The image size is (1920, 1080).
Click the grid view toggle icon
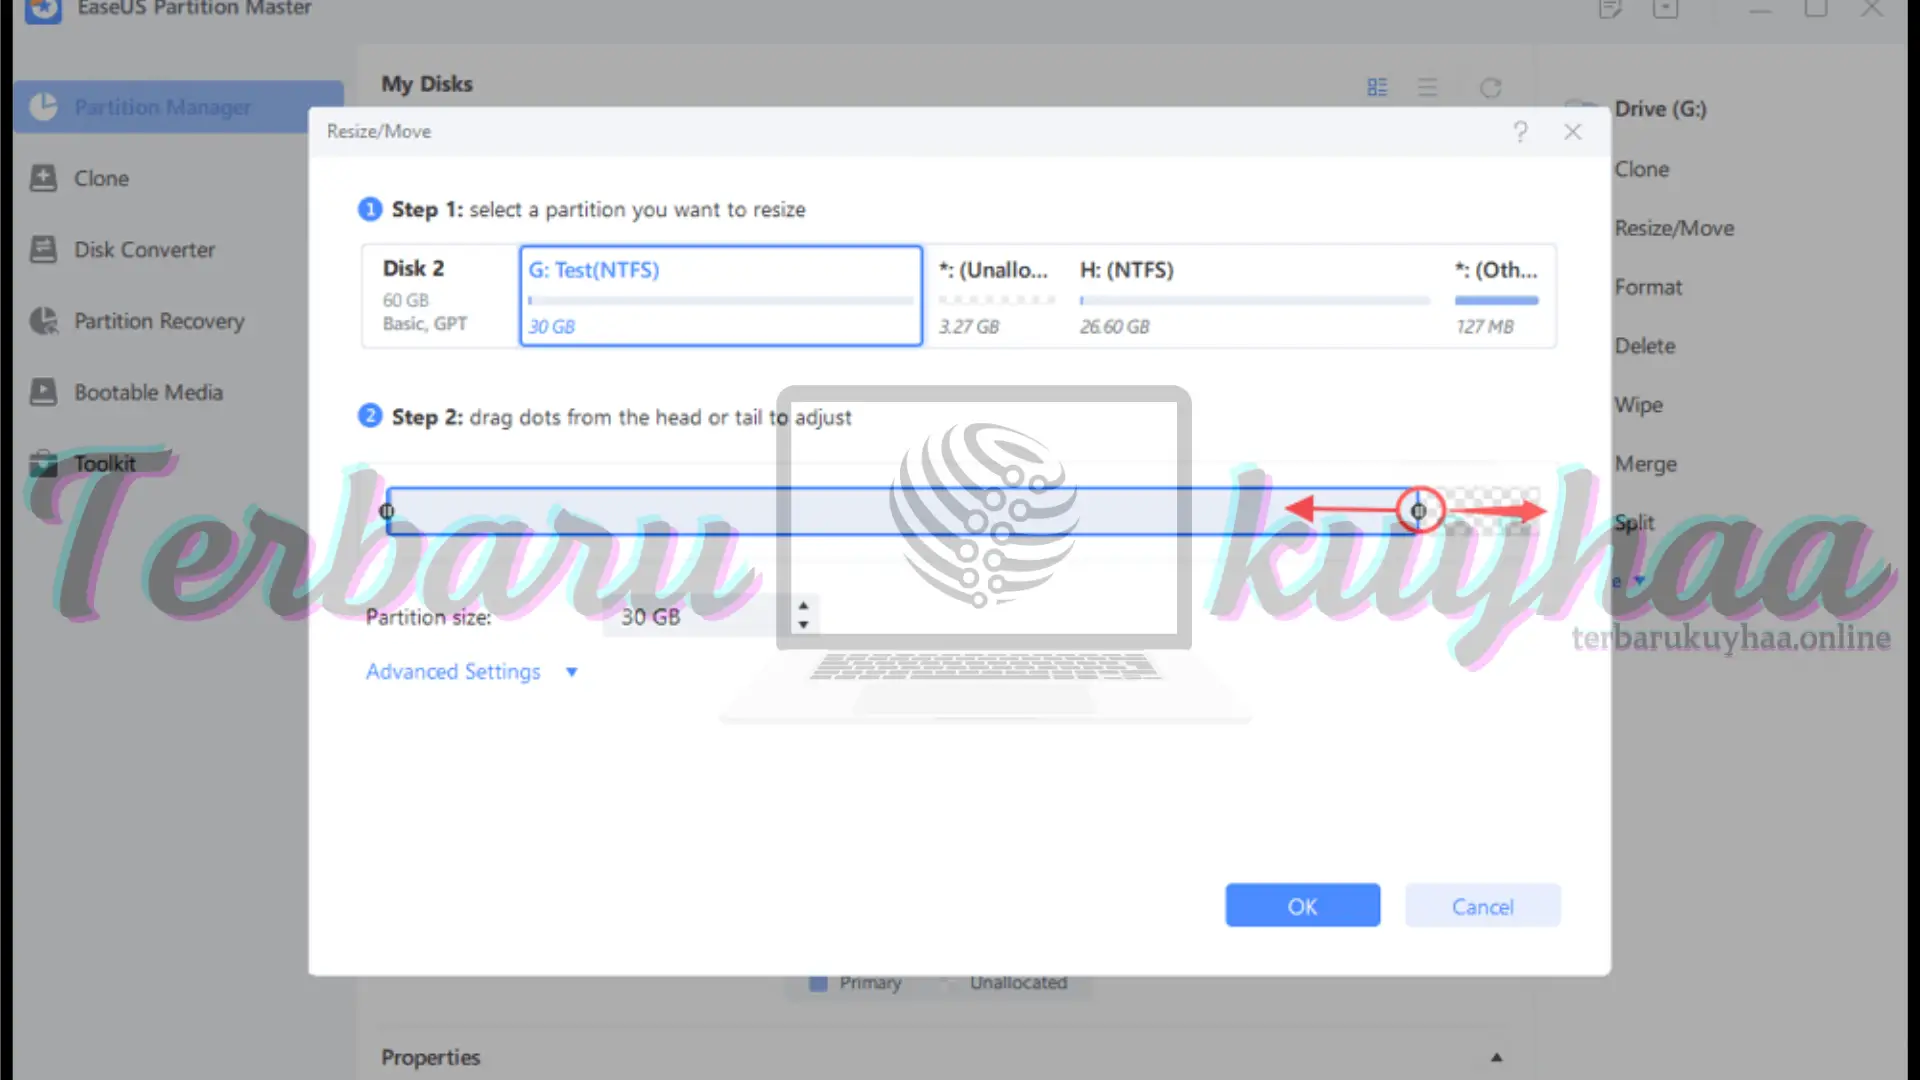point(1377,87)
